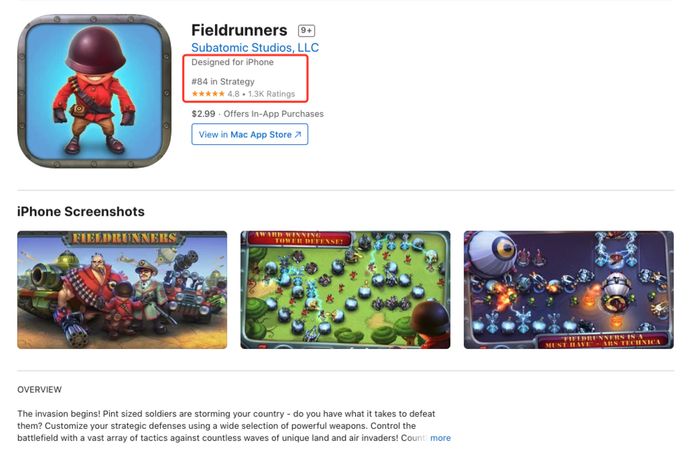
Task: Click Designed for iPhone label
Action: pyautogui.click(x=232, y=63)
